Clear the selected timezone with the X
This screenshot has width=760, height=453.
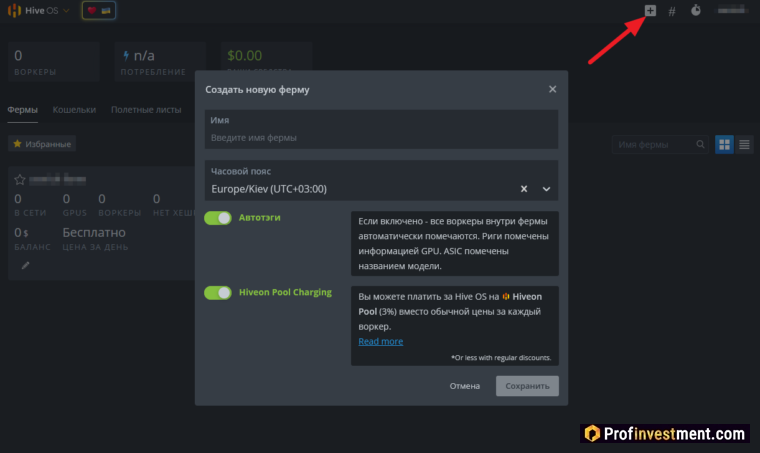pos(524,188)
